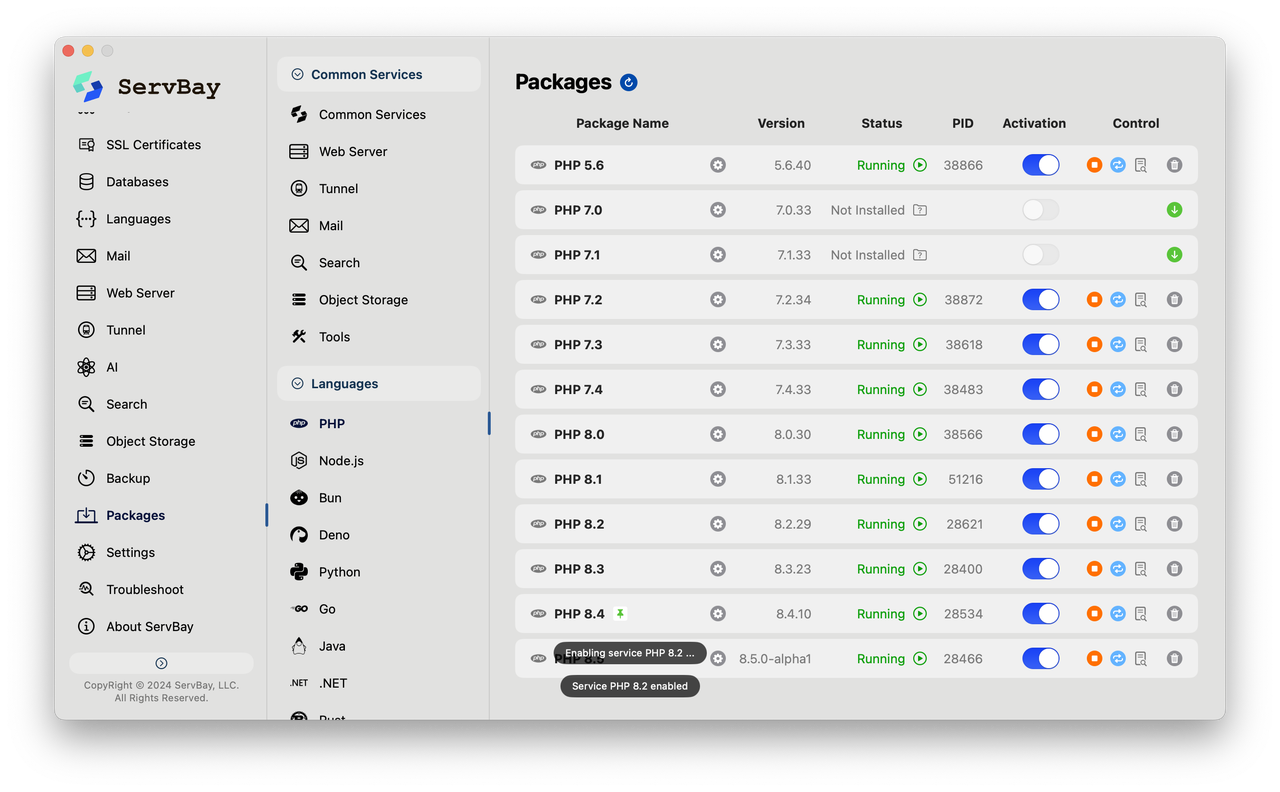Image resolution: width=1280 pixels, height=792 pixels.
Task: Turn off PHP 7.3 activation switch
Action: 1040,345
